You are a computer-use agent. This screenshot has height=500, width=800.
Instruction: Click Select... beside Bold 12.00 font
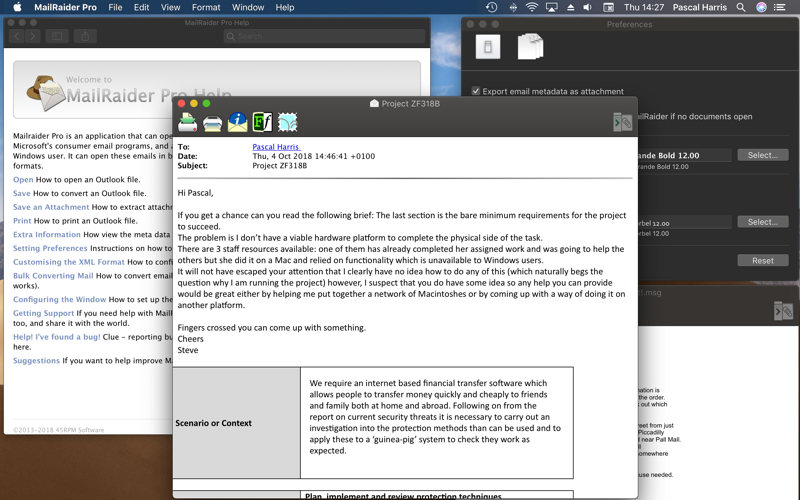(x=763, y=155)
